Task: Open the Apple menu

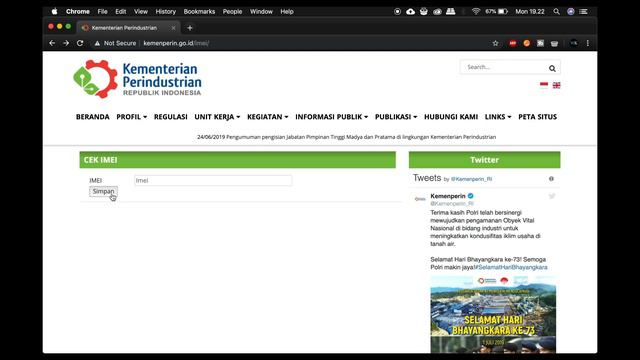Action: pos(54,11)
